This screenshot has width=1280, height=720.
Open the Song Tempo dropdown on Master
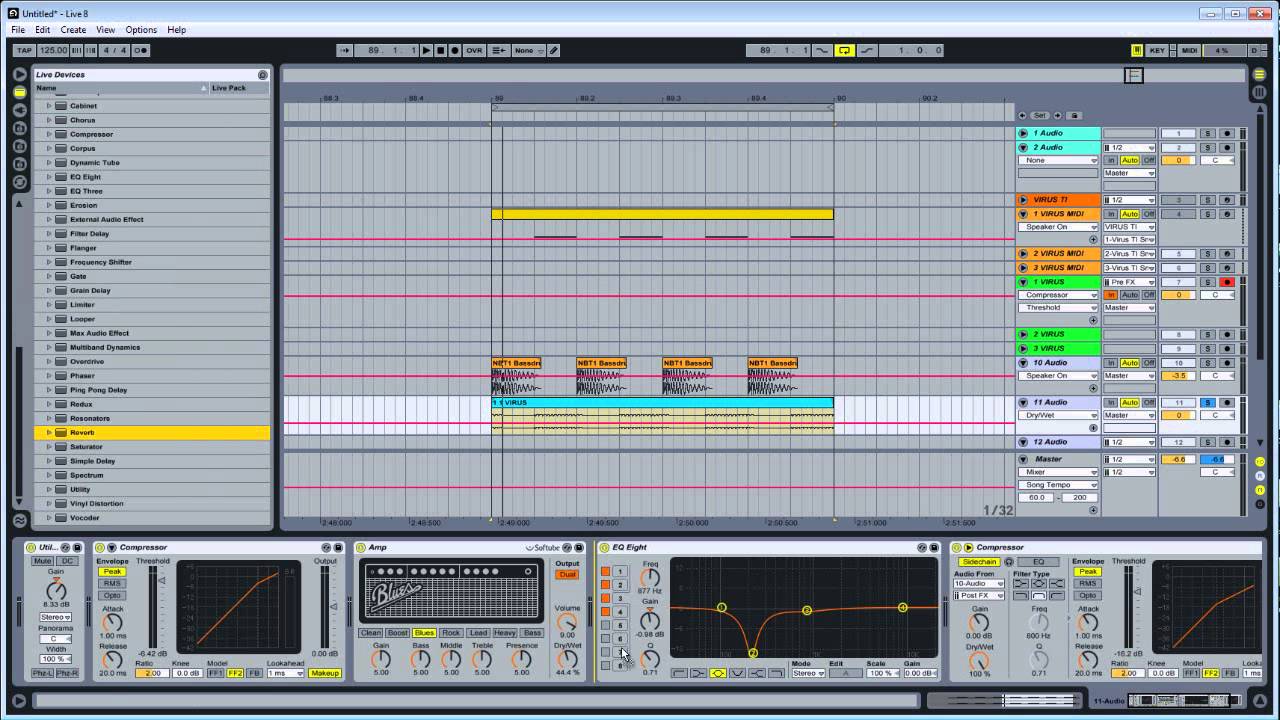1058,485
